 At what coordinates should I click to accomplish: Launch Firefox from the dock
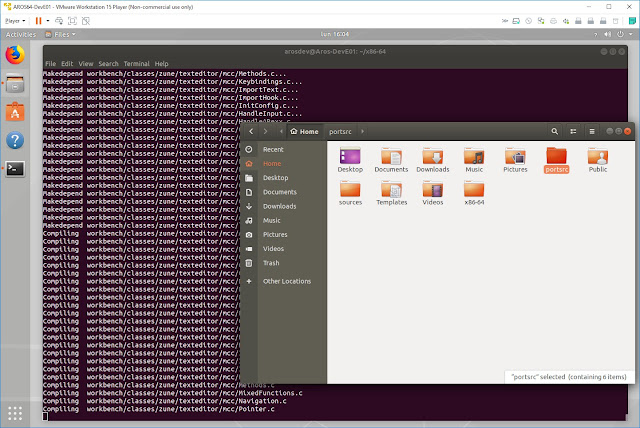[x=15, y=55]
